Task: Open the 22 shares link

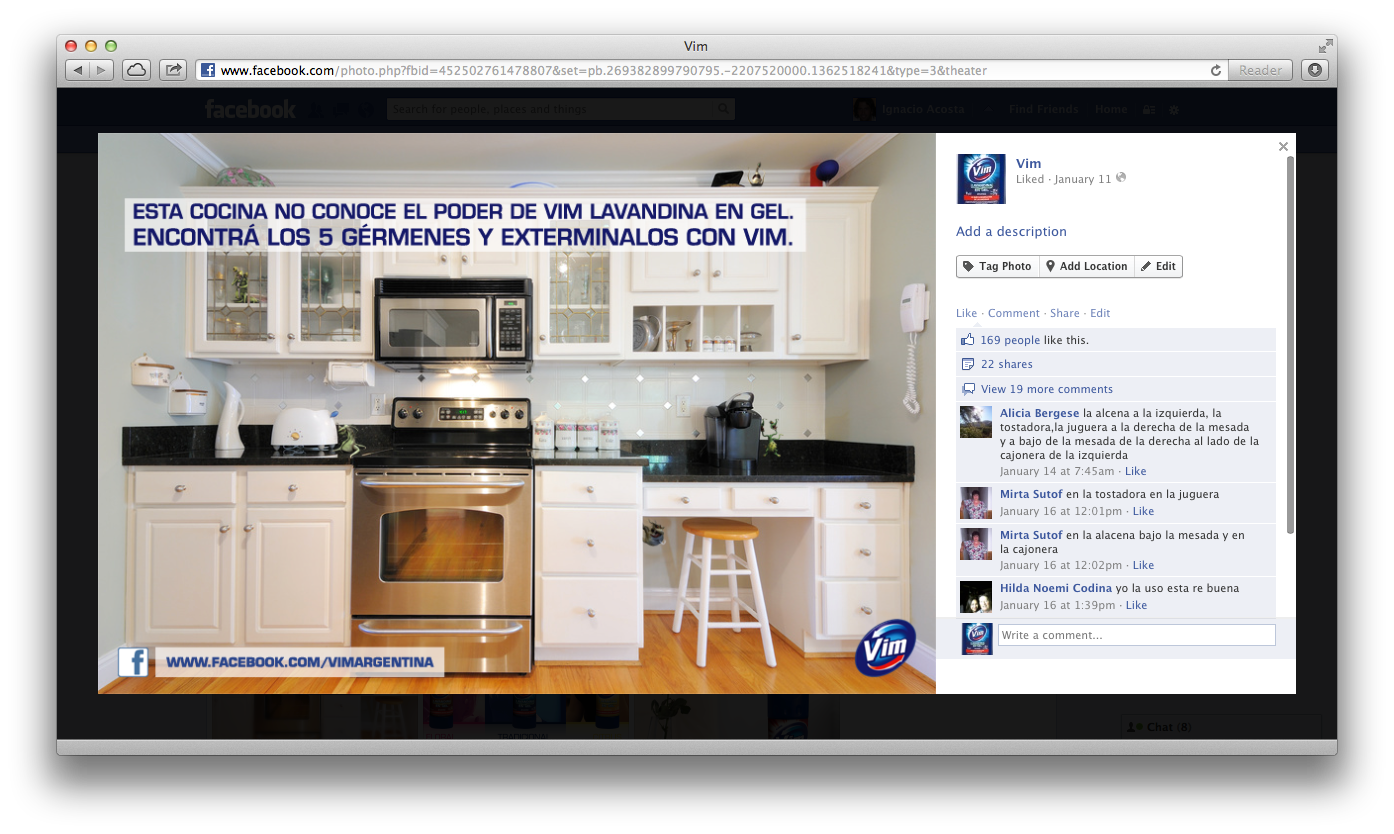Action: (x=1007, y=364)
